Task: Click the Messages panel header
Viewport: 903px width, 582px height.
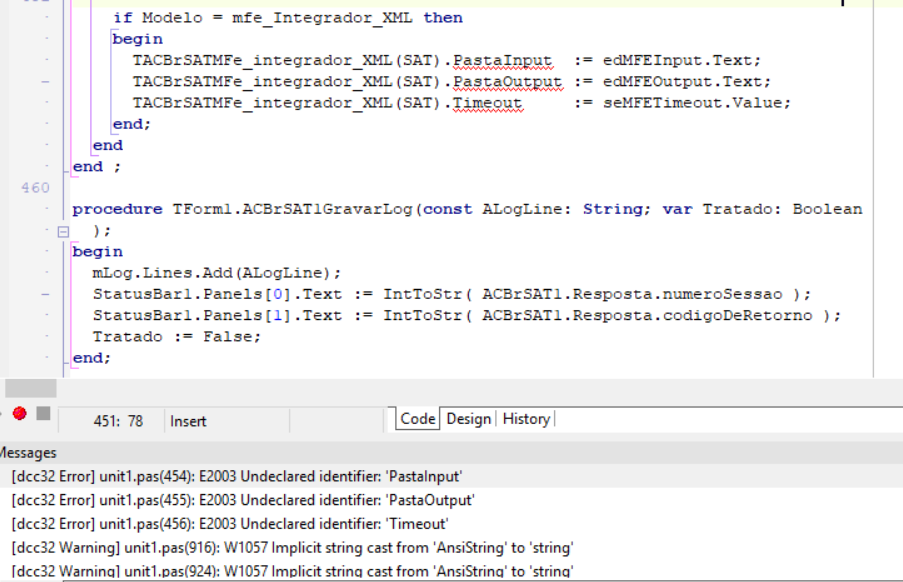Action: click(452, 453)
